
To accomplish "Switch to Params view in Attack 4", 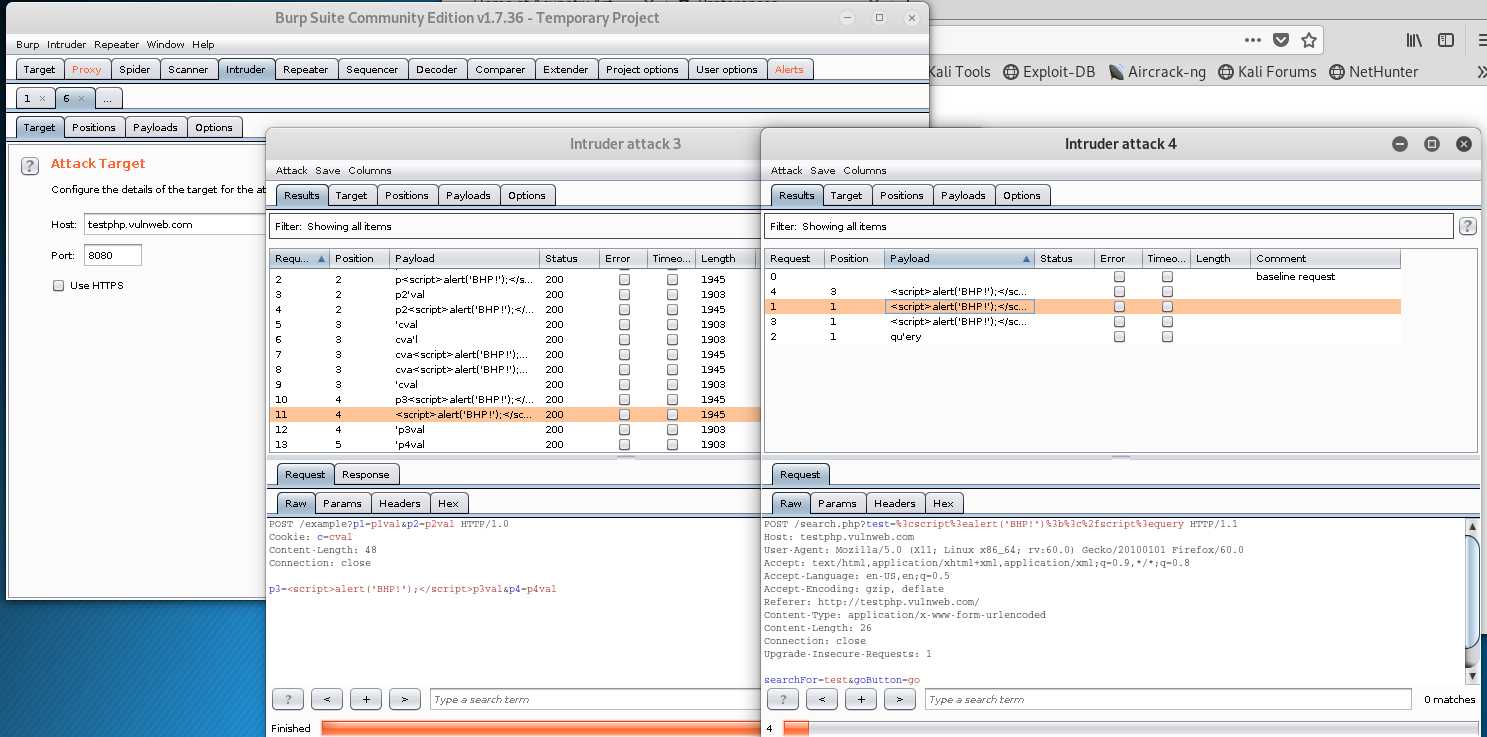I will 836,503.
